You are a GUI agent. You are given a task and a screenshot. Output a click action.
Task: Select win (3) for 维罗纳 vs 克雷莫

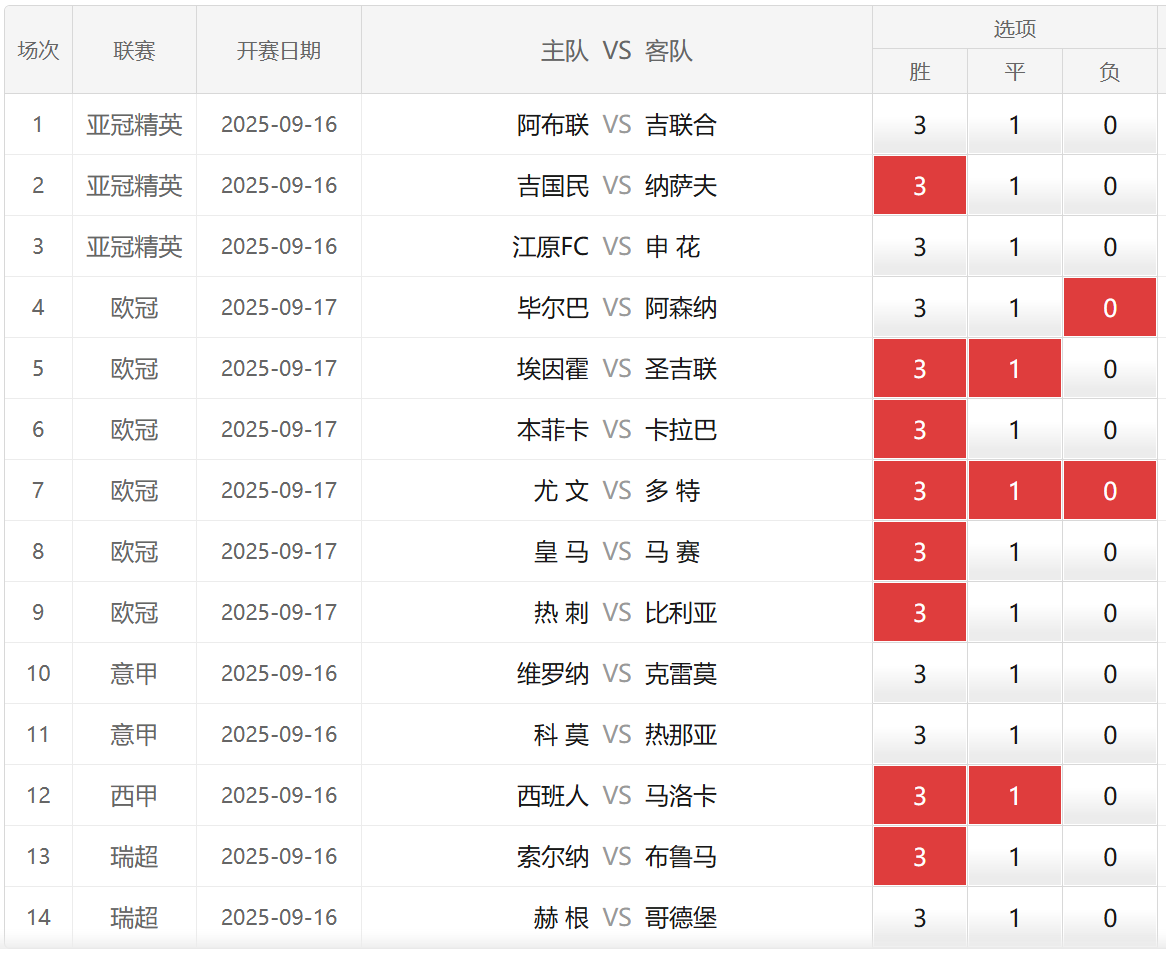[x=920, y=674]
